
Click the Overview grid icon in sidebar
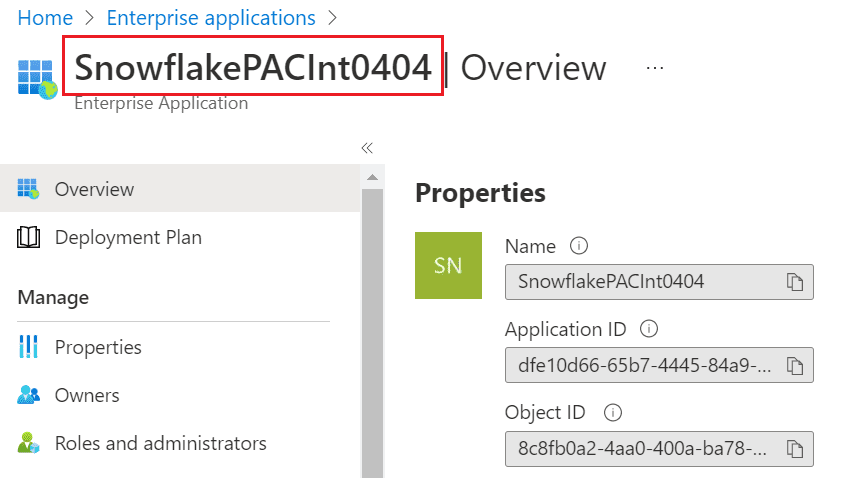pos(28,189)
